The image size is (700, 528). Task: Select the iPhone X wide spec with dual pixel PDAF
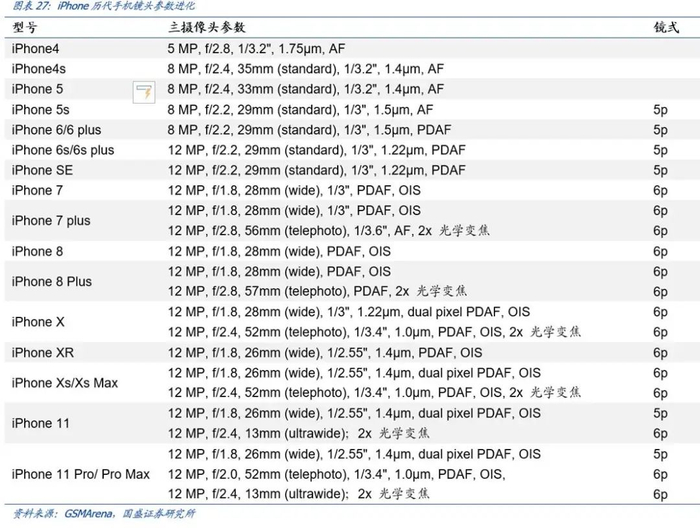tap(349, 312)
